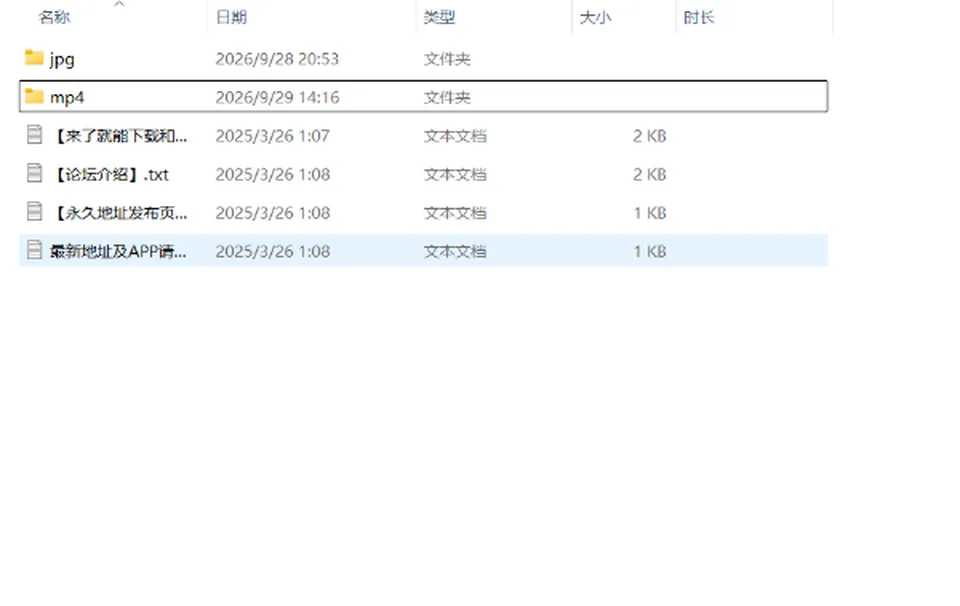This screenshot has width=960, height=606.
Task: Click the 文本文档 type for 【论坛介绍】.txt
Action: click(455, 174)
